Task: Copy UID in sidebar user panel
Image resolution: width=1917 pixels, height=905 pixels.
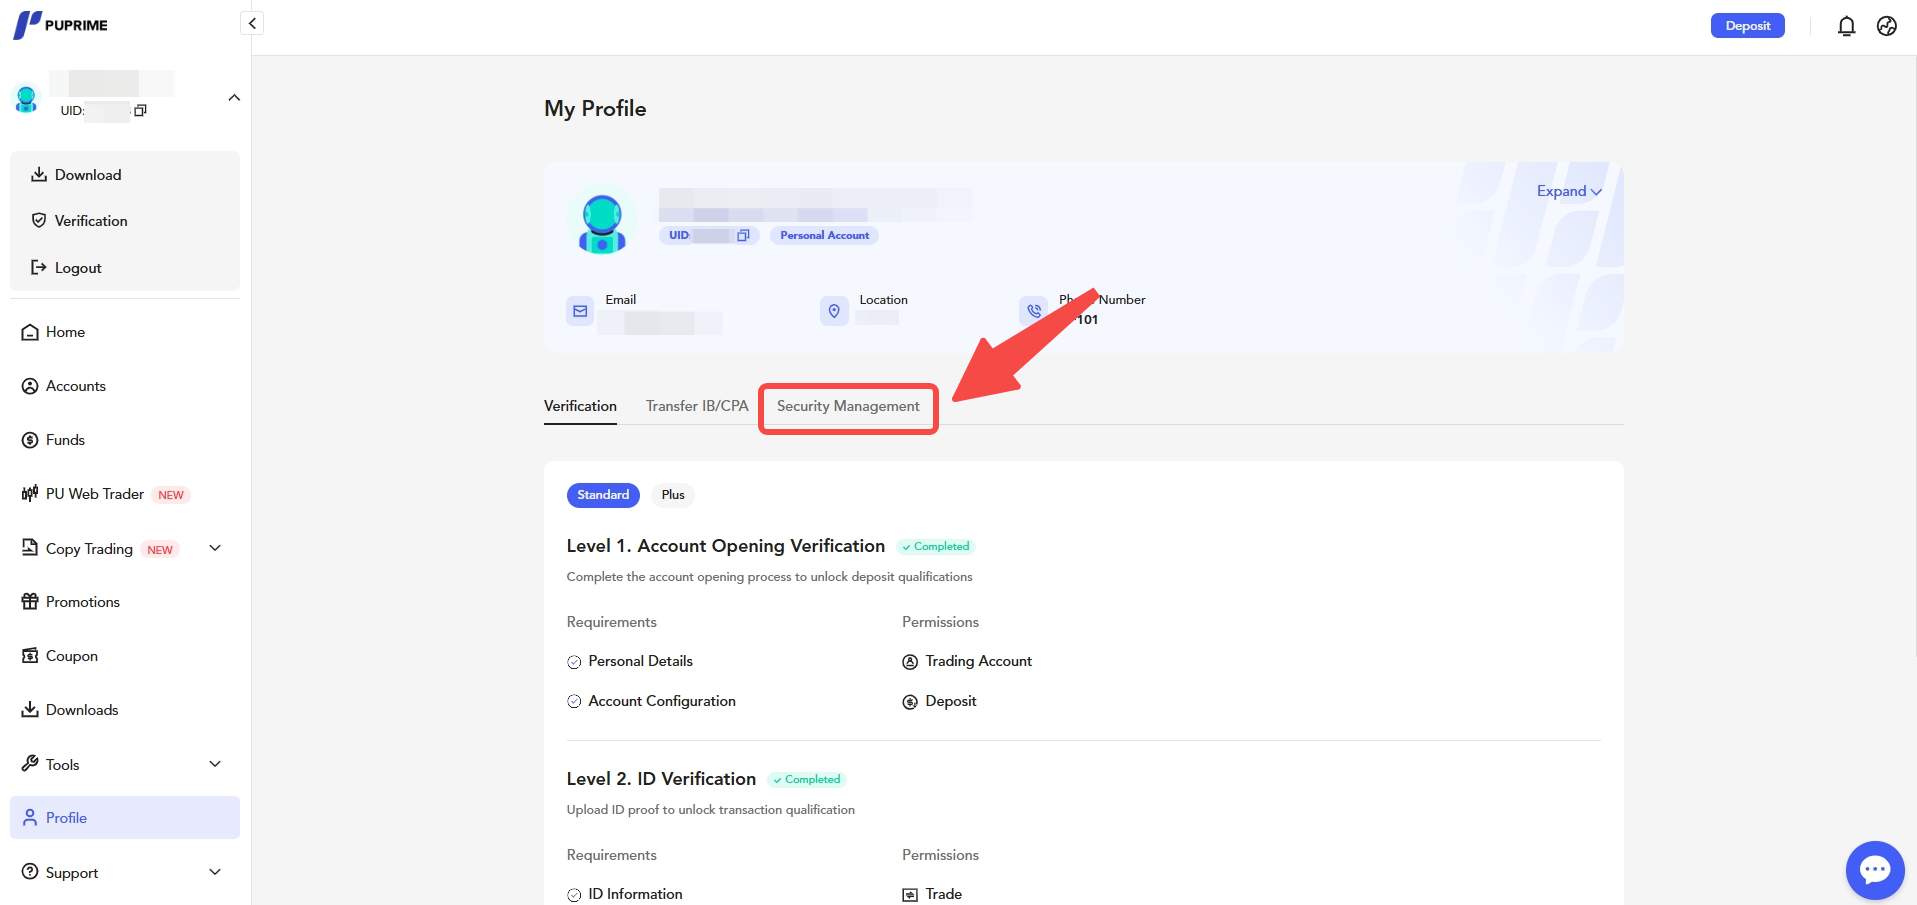Action: point(141,111)
